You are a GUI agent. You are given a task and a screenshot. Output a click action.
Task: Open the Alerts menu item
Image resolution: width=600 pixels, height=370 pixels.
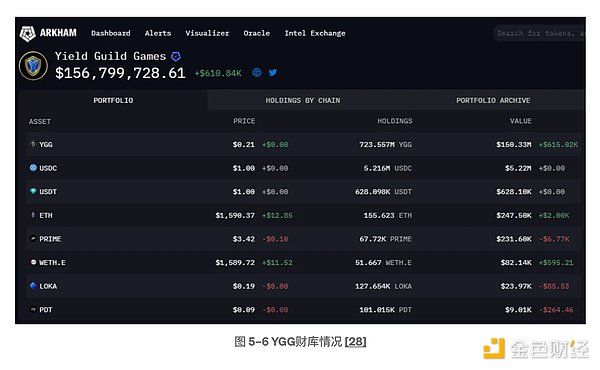158,33
